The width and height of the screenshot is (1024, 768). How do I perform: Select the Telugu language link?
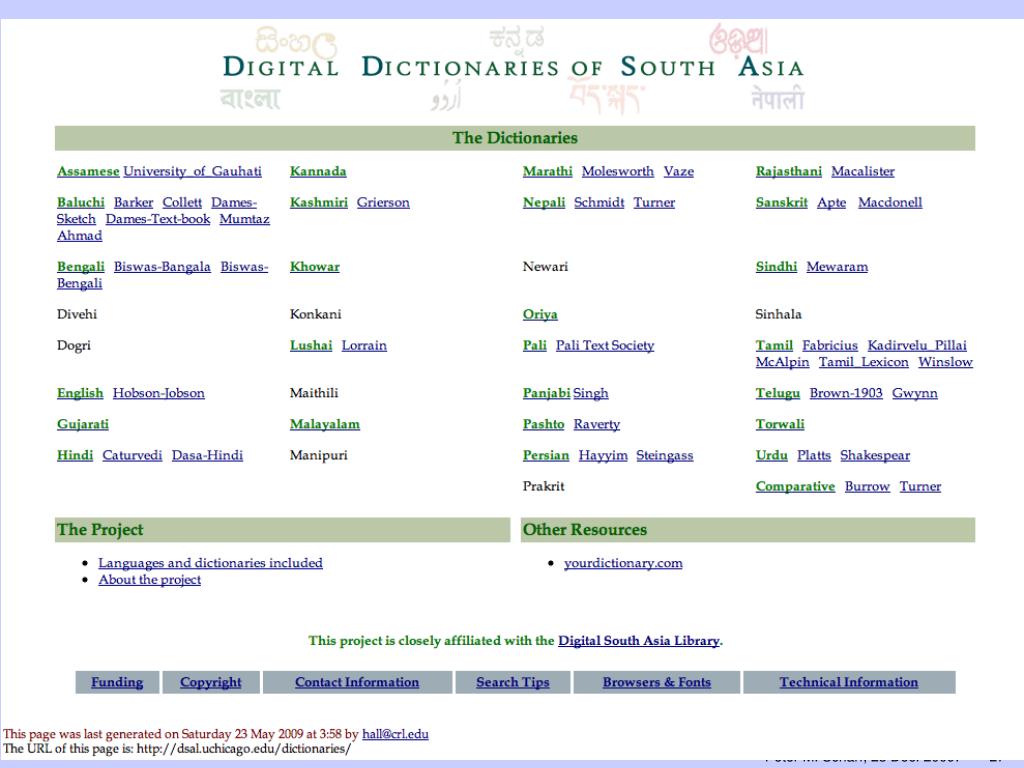[778, 393]
